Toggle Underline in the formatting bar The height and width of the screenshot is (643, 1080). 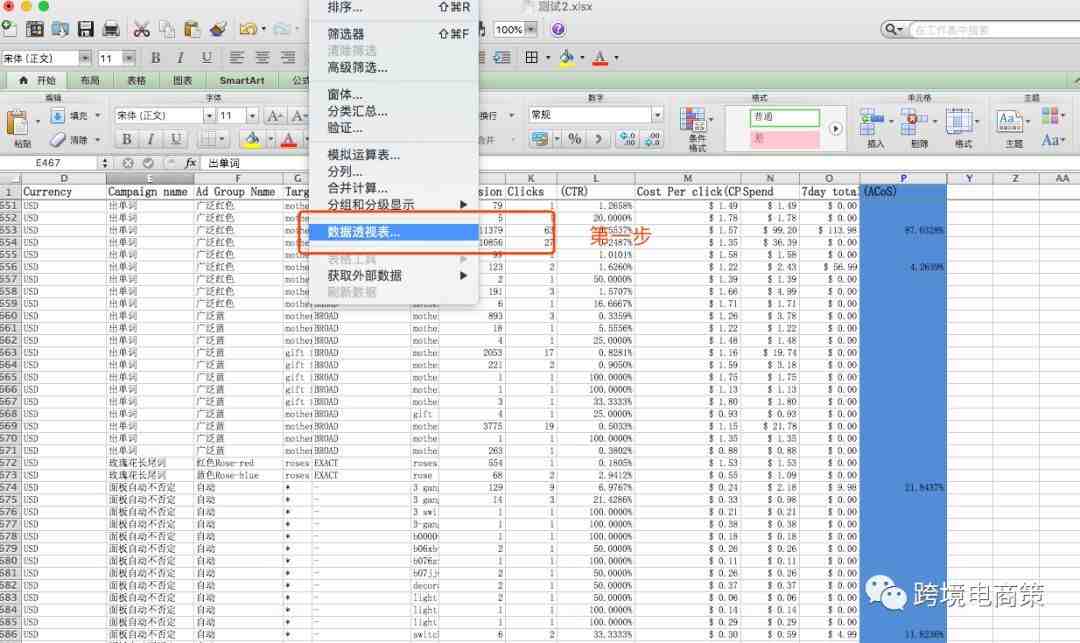pyautogui.click(x=206, y=58)
